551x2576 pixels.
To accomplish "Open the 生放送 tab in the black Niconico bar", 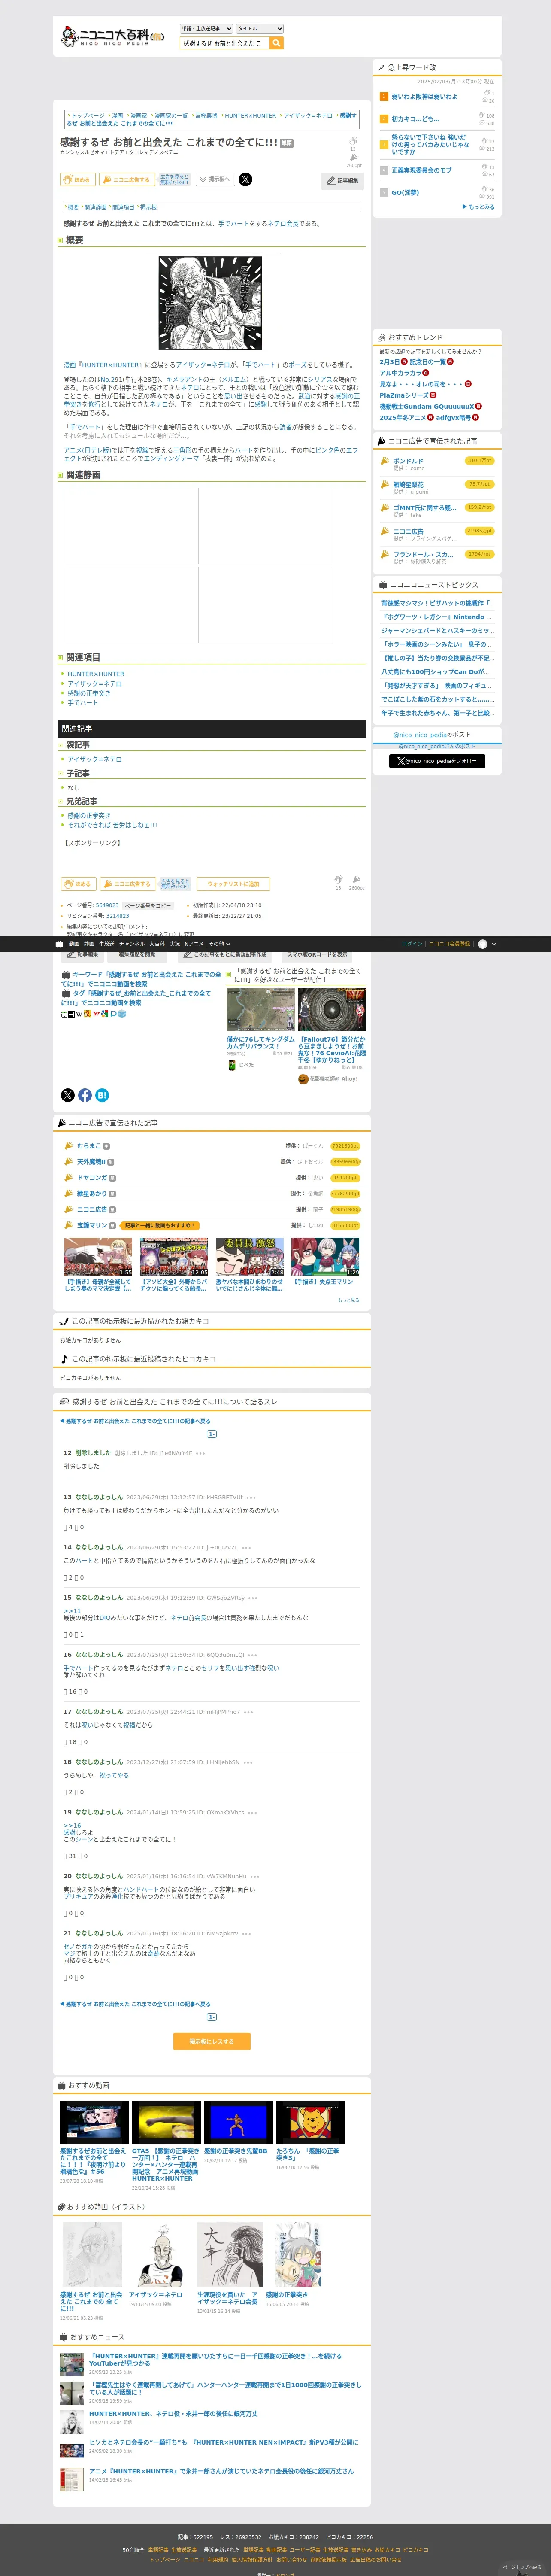I will point(106,944).
